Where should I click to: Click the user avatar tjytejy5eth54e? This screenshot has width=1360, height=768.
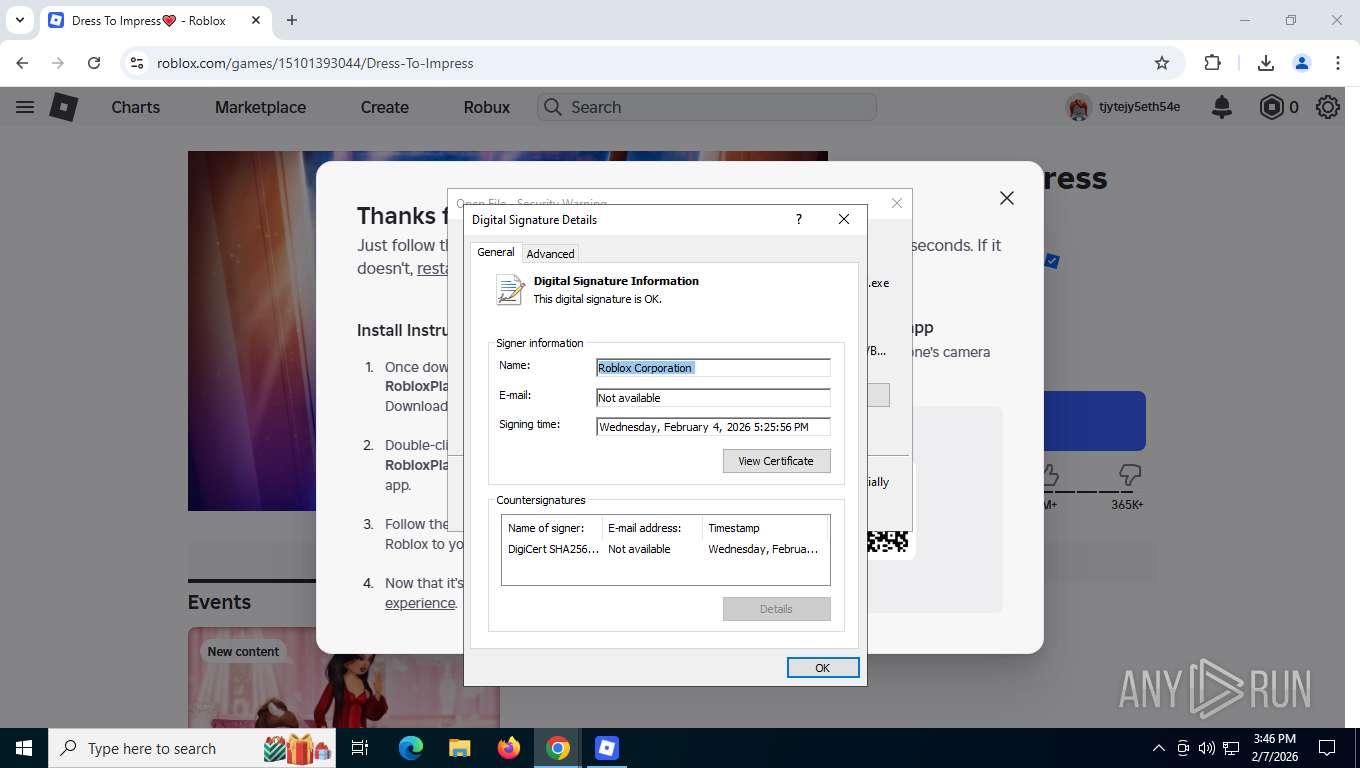pyautogui.click(x=1078, y=107)
